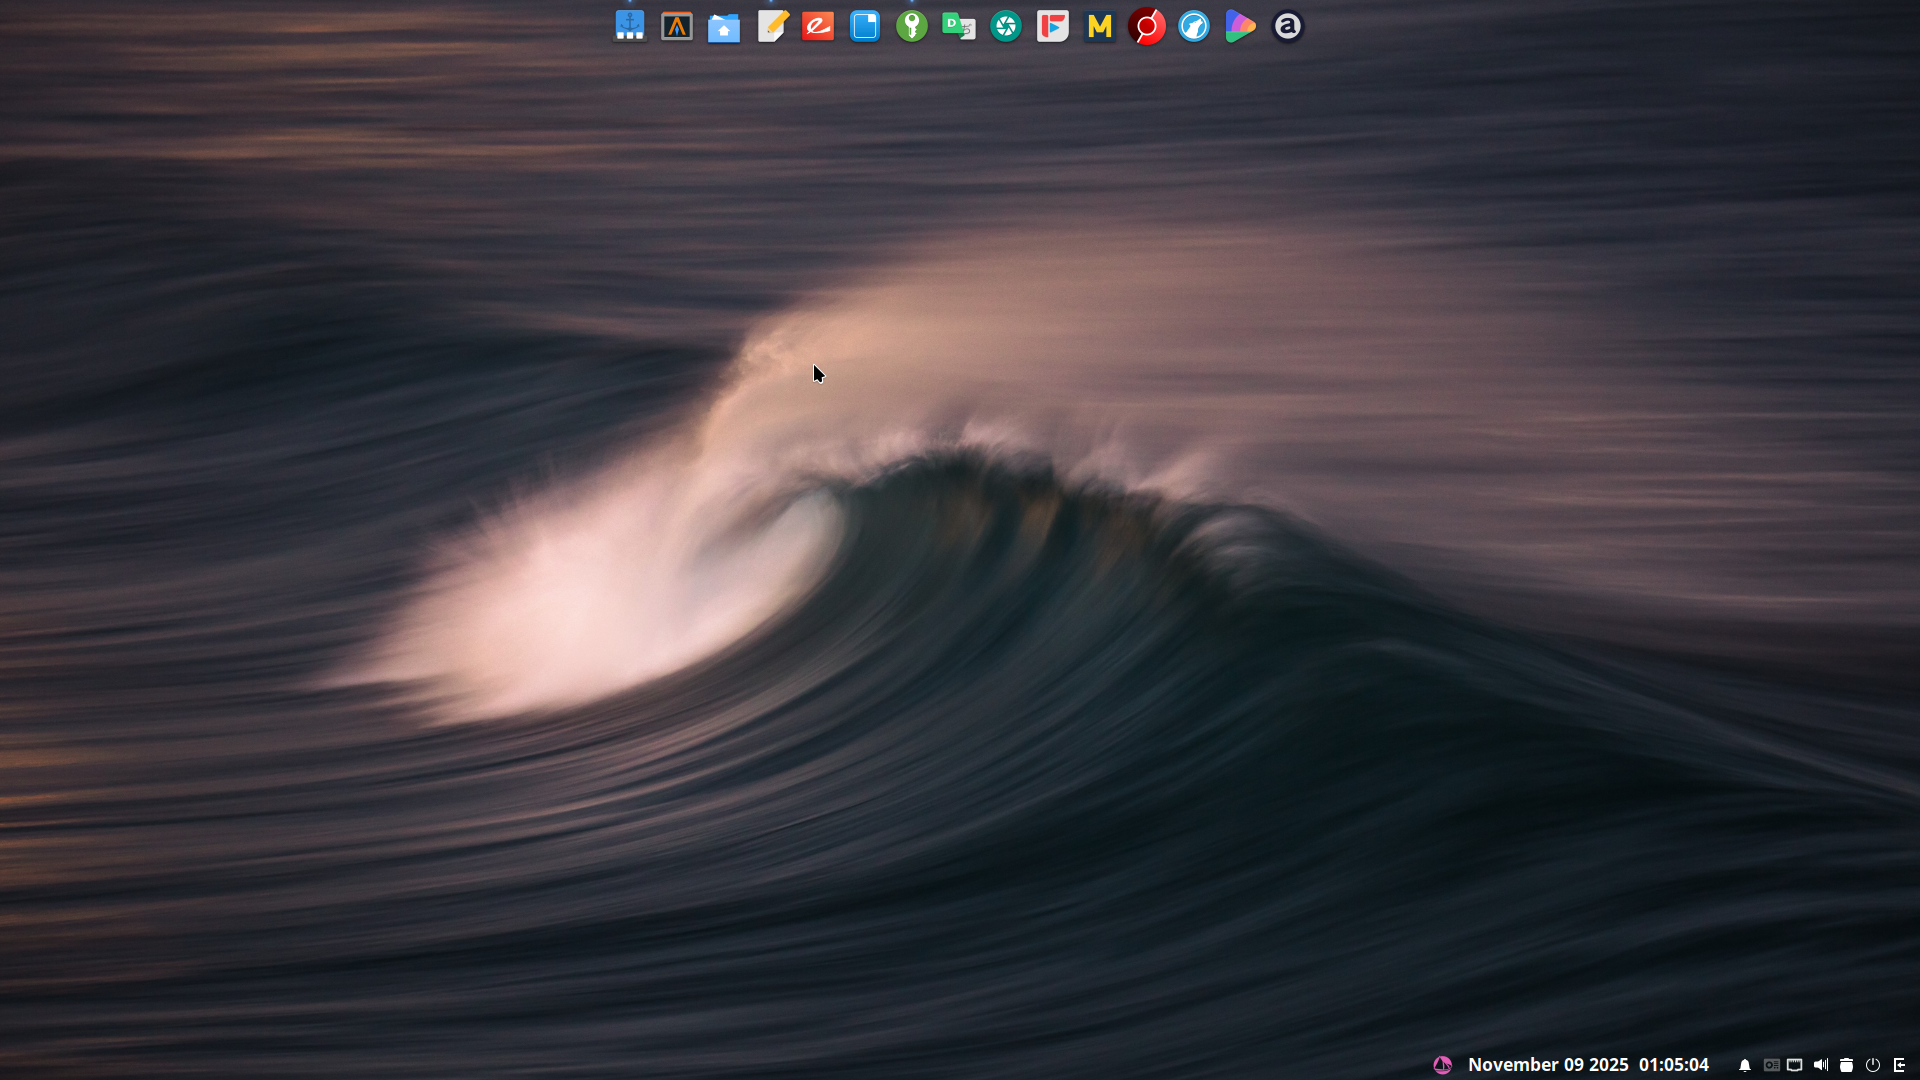This screenshot has width=1920, height=1080.
Task: Click the date and time clock
Action: 1588,1065
